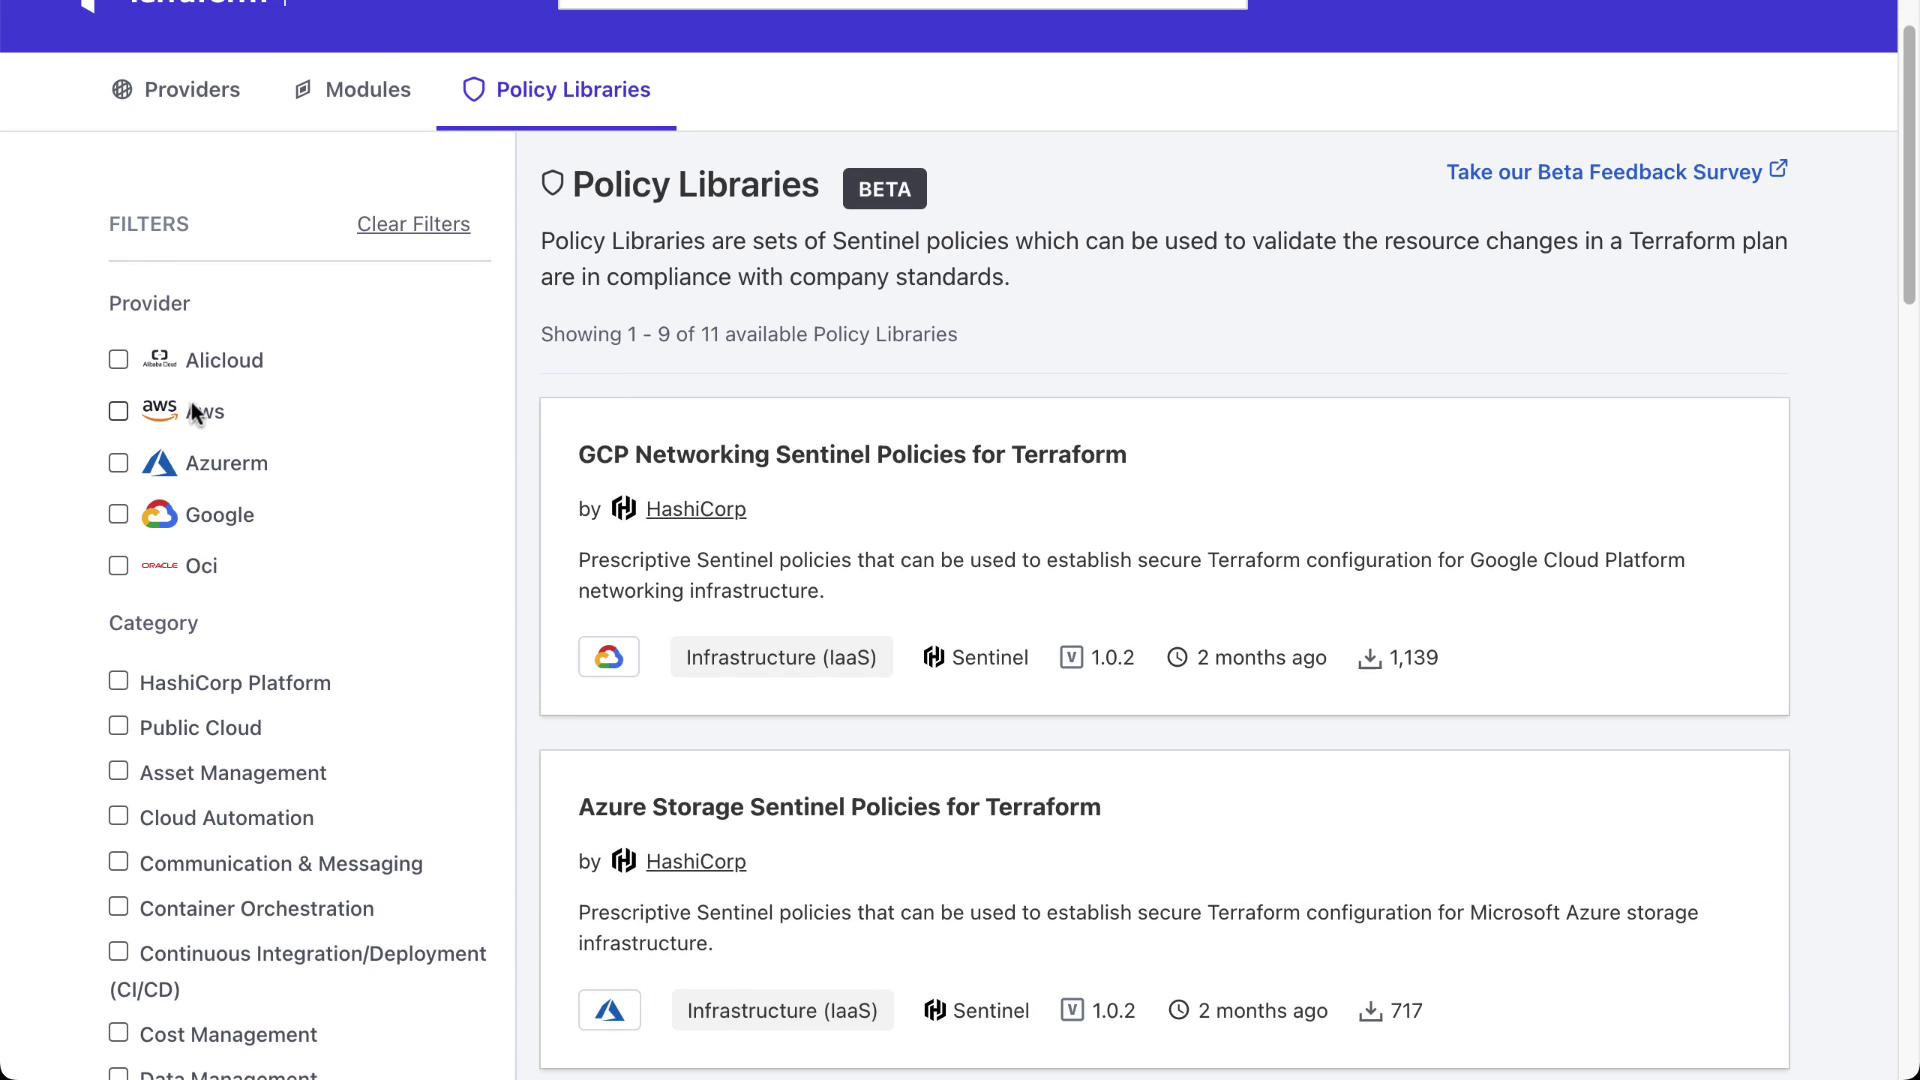This screenshot has height=1080, width=1920.
Task: Click the HashiCorp logo on Azure Storage card
Action: click(624, 861)
